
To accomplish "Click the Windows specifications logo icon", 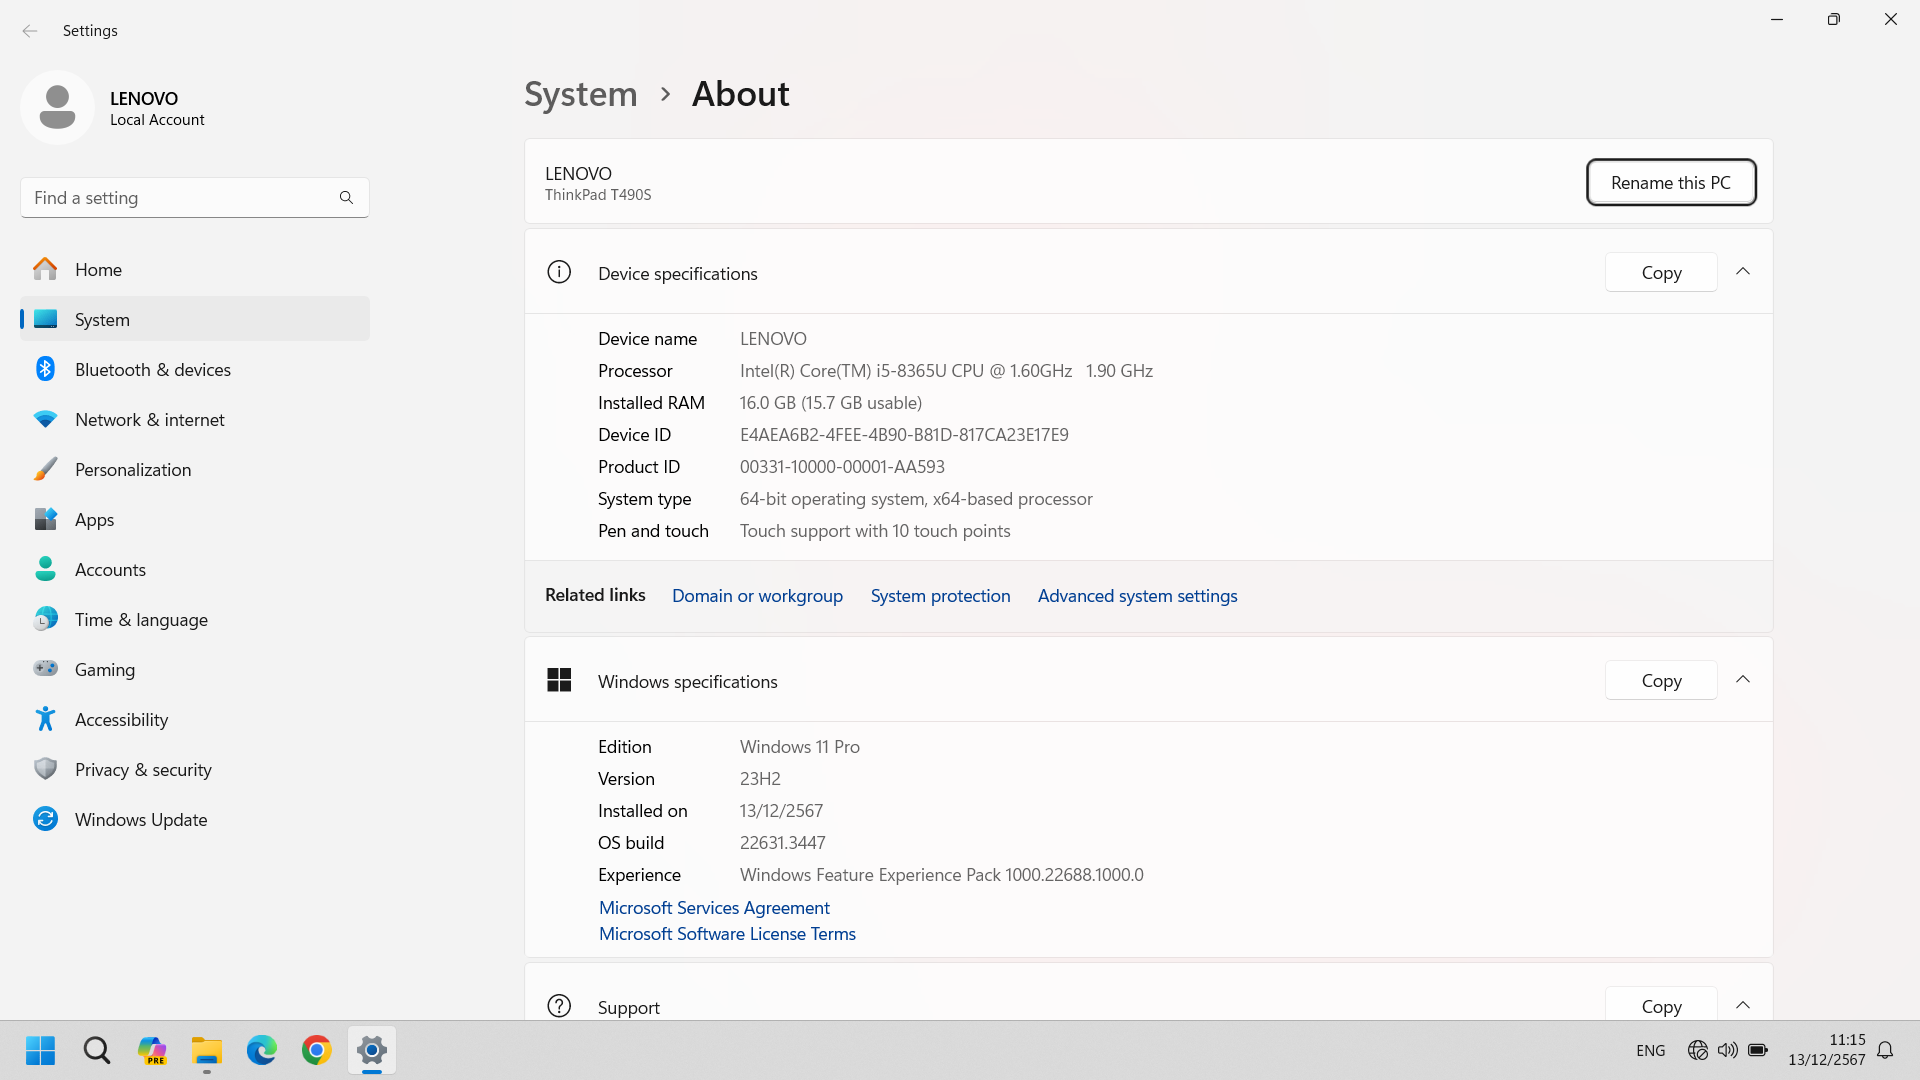I will pos(559,680).
